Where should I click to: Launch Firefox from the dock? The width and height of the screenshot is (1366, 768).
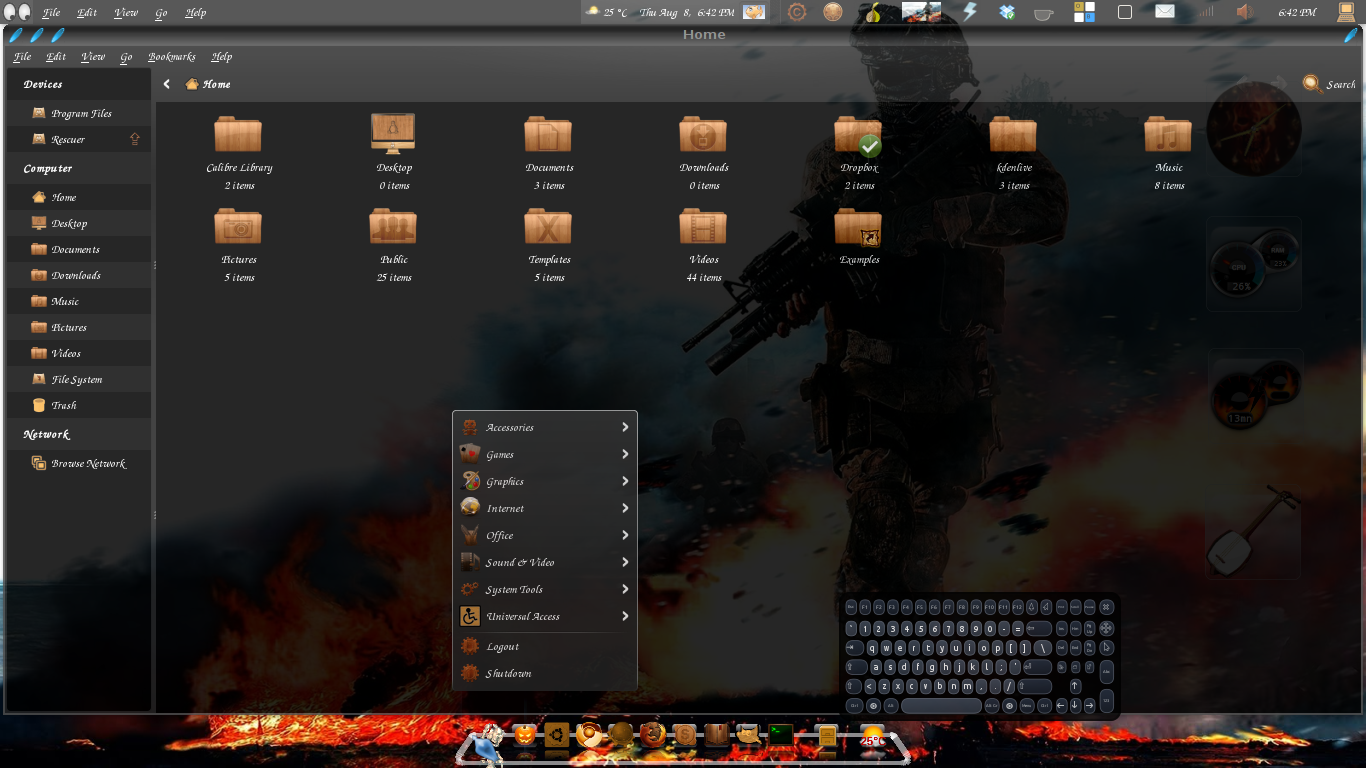pos(653,736)
